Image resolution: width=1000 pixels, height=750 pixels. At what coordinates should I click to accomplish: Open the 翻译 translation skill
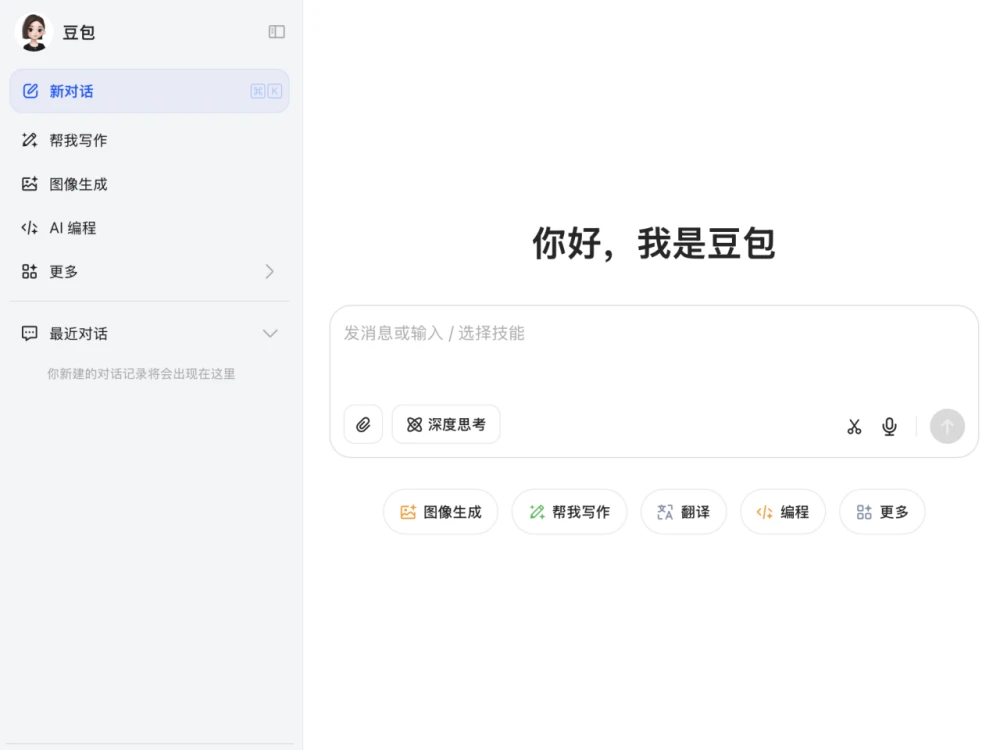[x=683, y=511]
